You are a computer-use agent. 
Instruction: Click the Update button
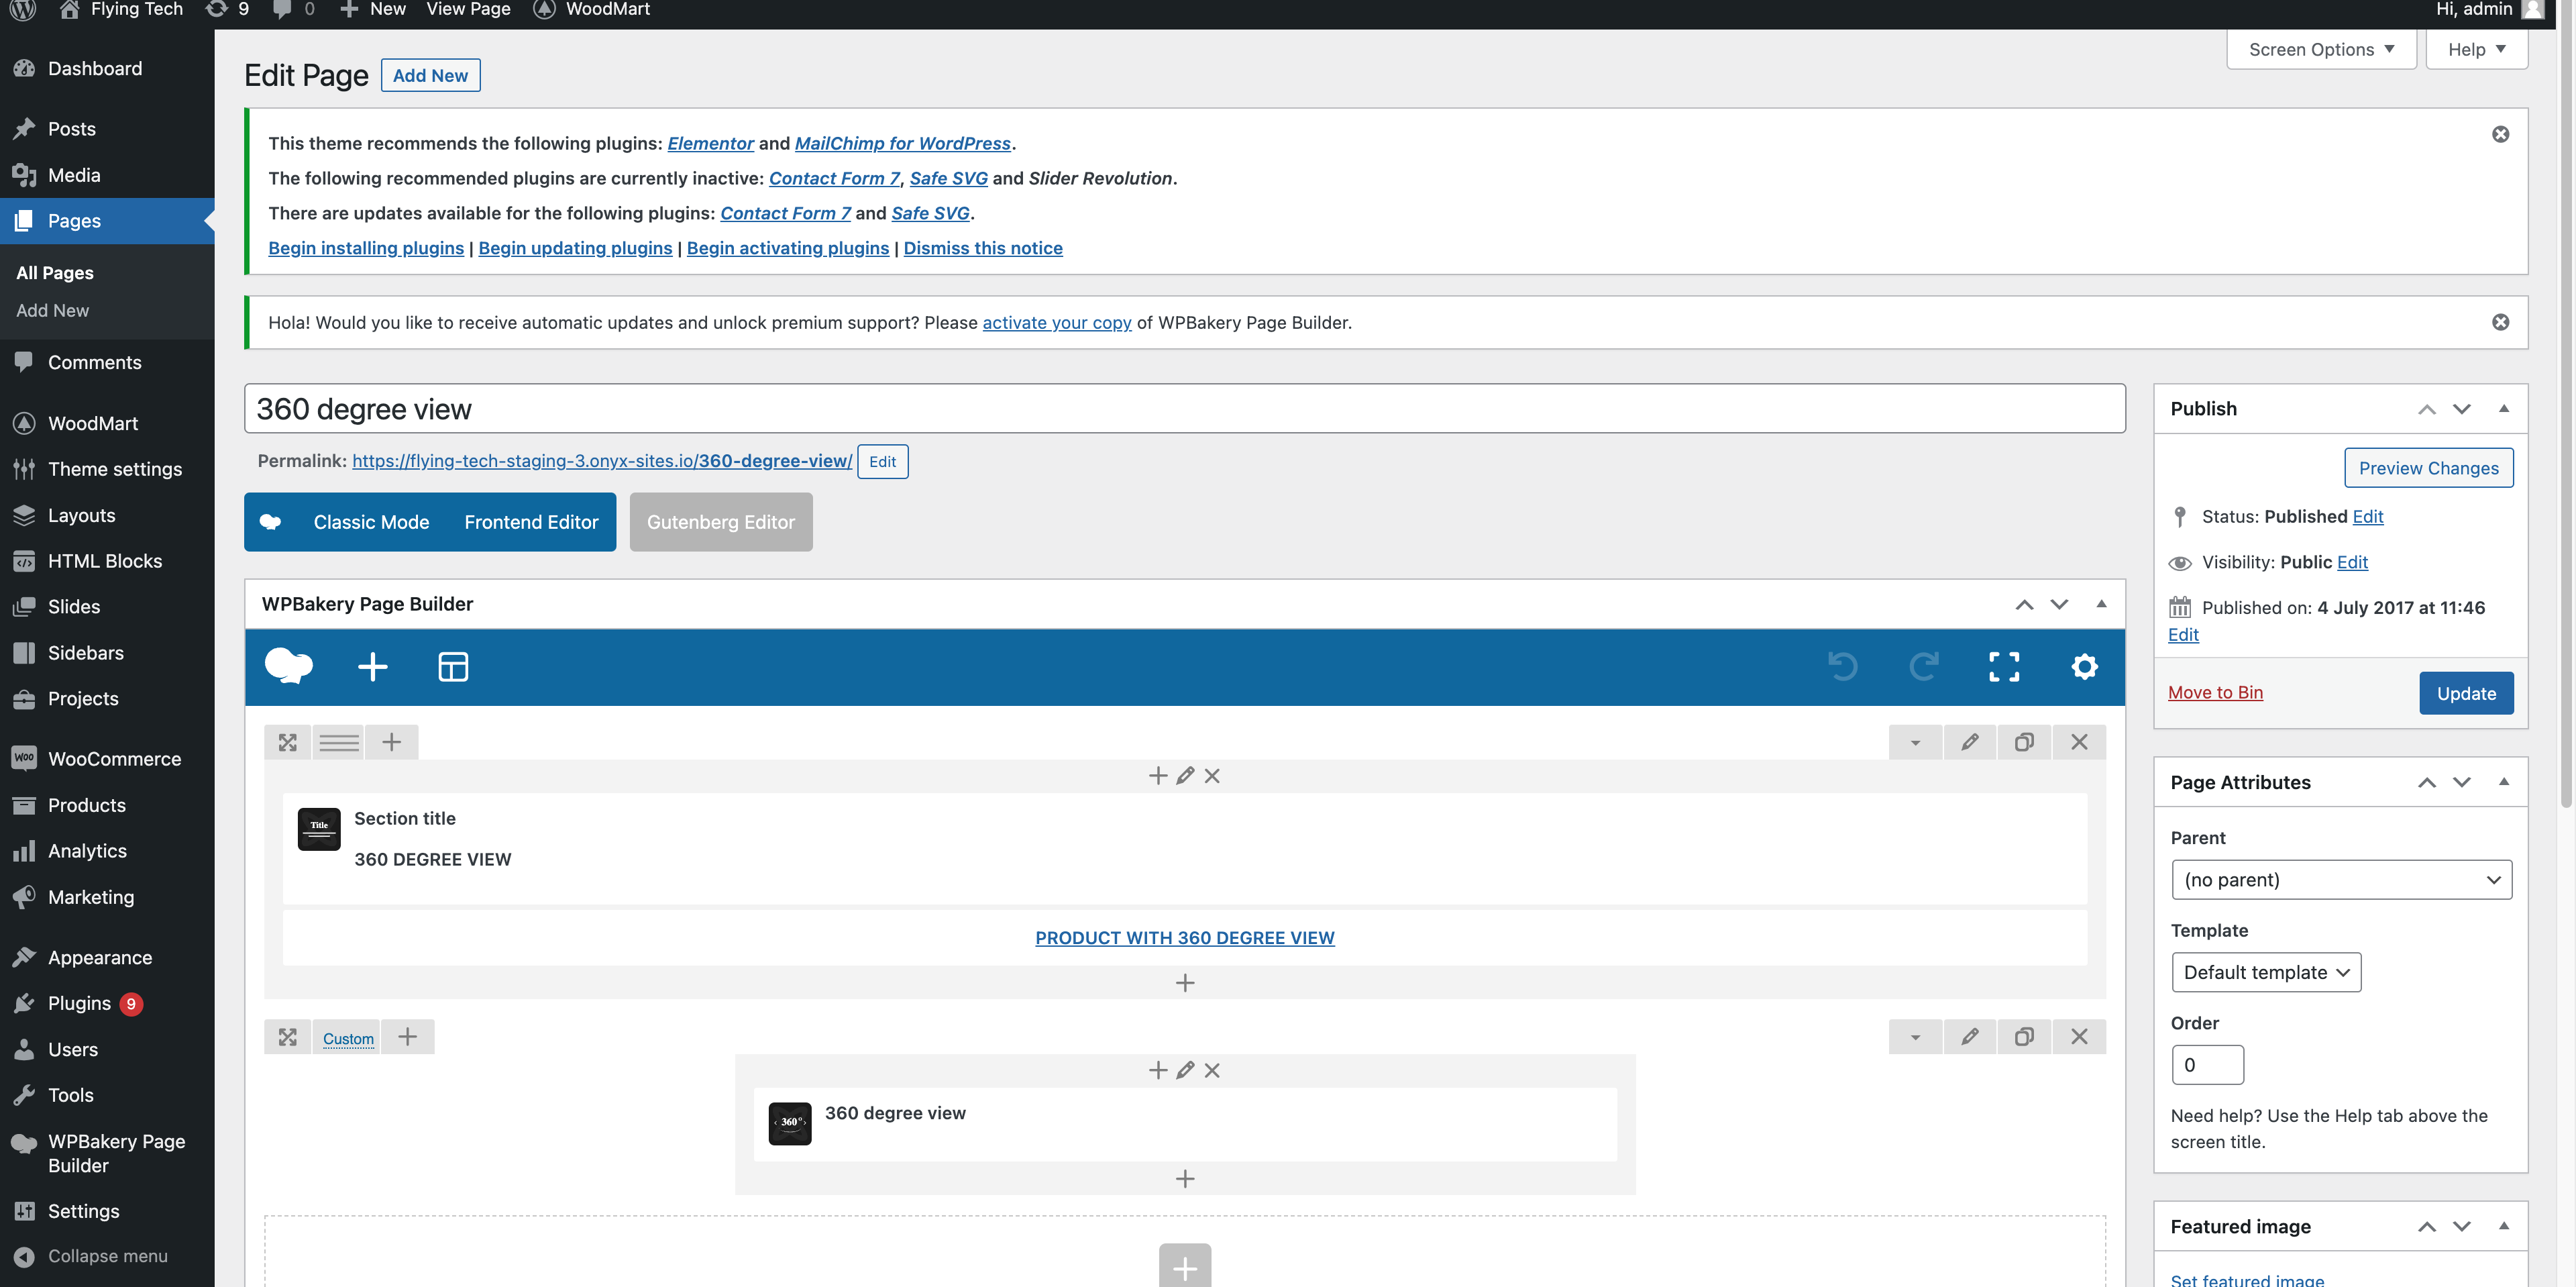[x=2465, y=693]
